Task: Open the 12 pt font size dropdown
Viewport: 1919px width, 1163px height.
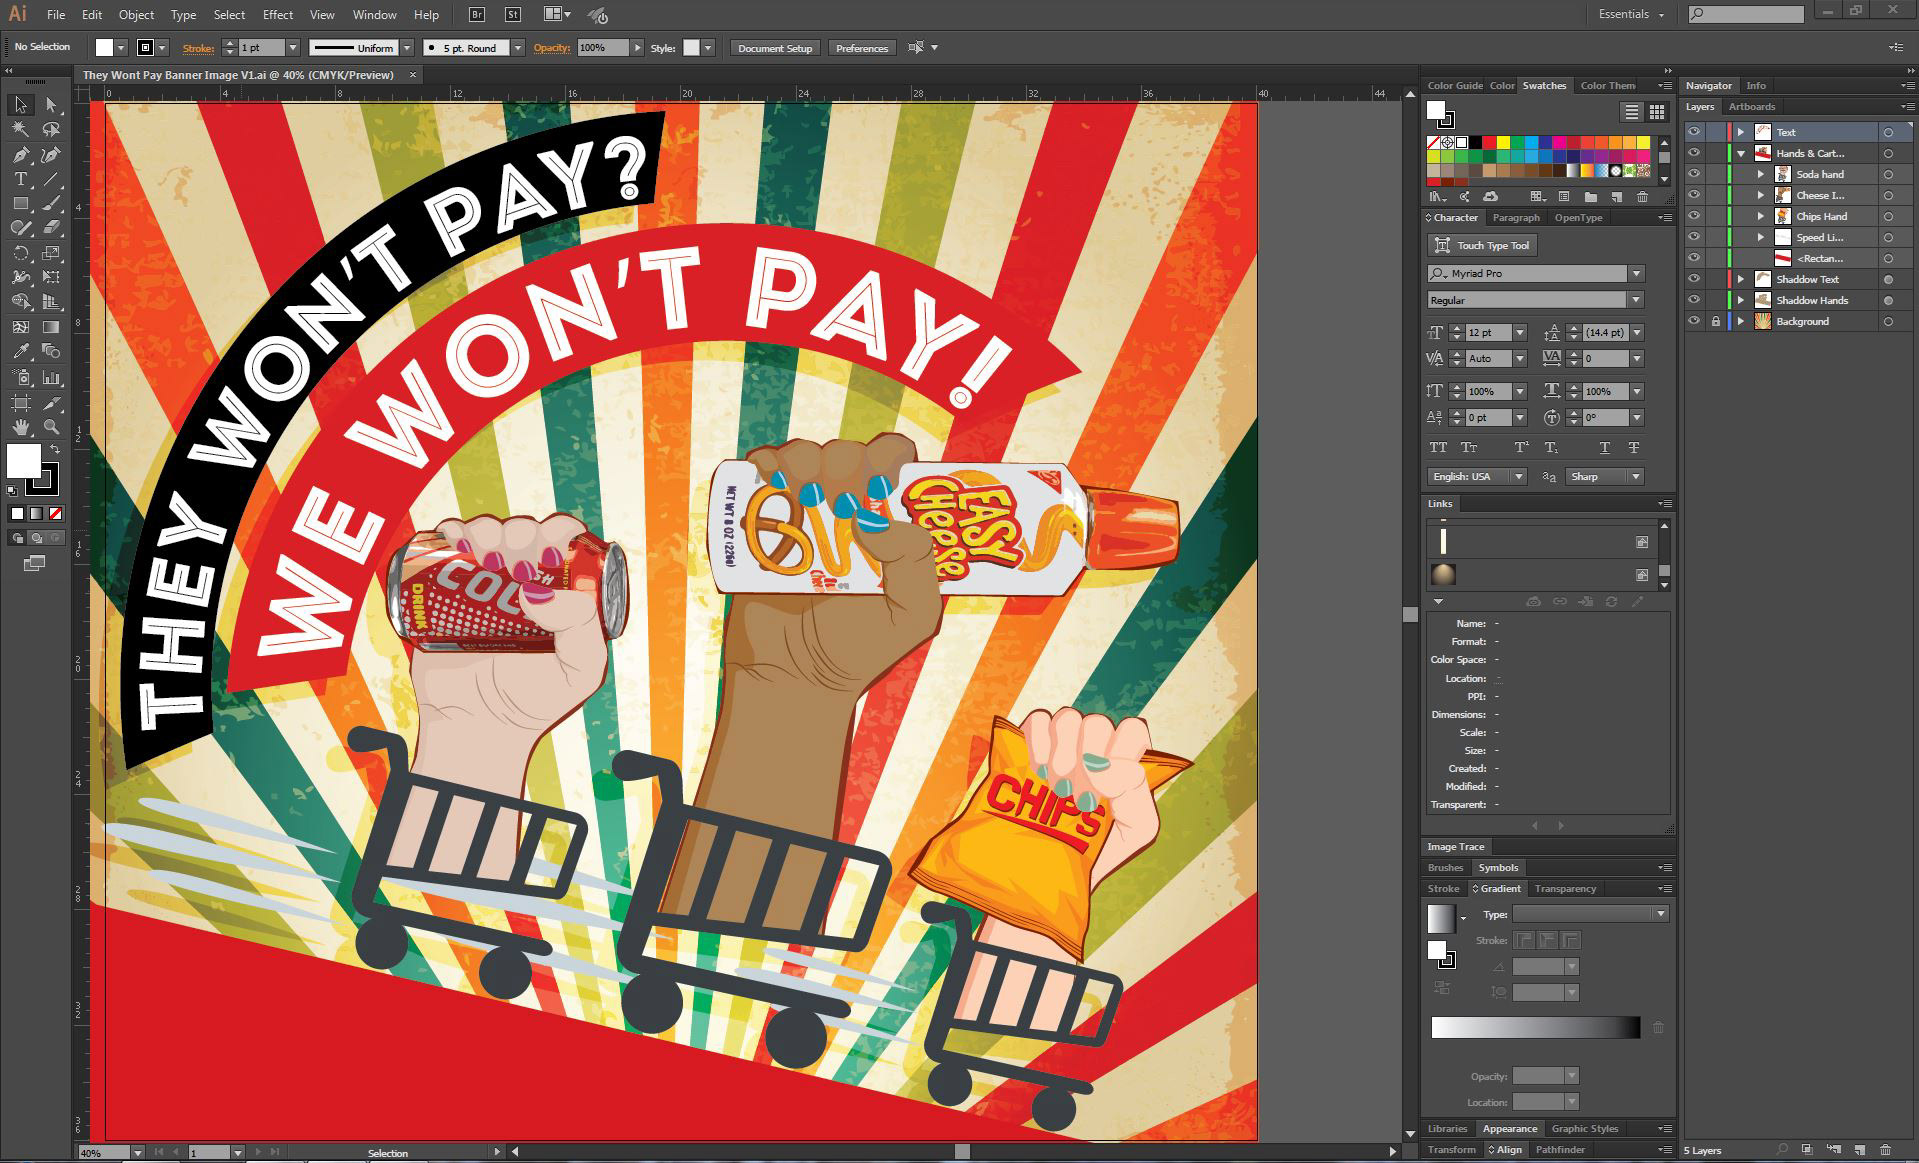Action: tap(1520, 332)
